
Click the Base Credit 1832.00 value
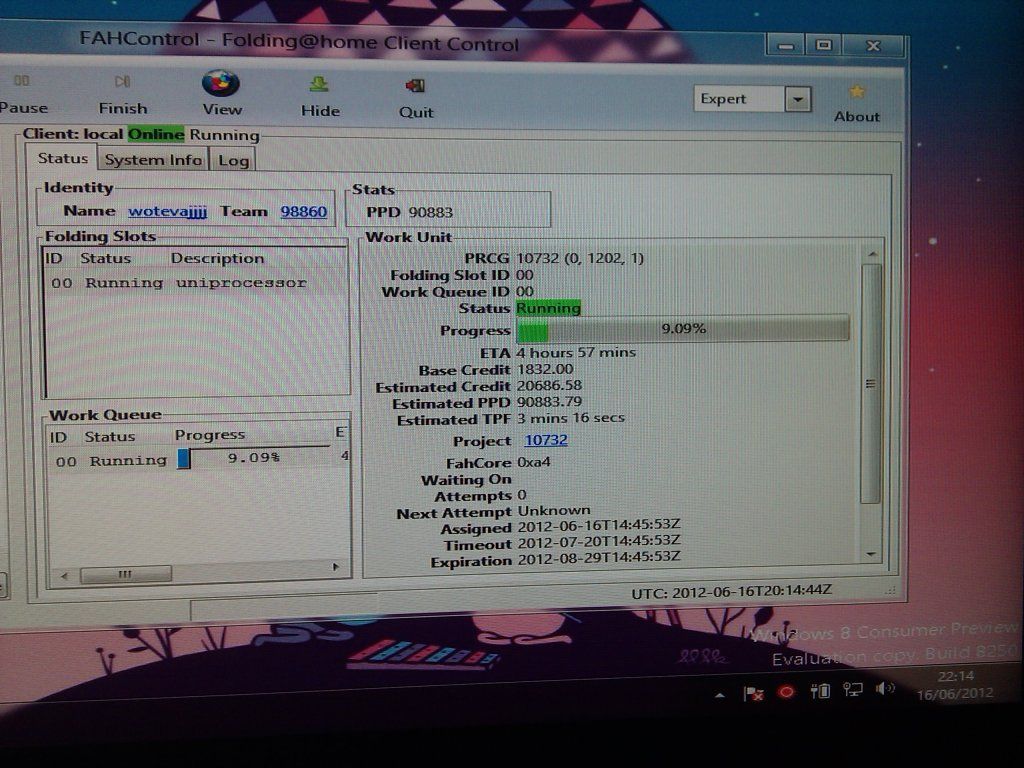545,370
